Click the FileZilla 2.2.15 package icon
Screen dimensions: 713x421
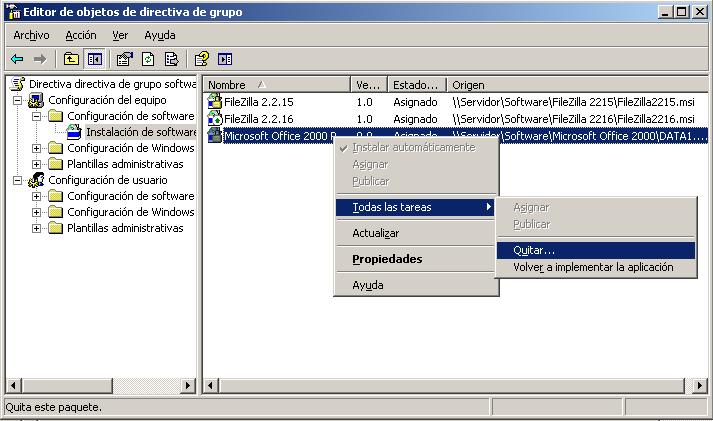pyautogui.click(x=214, y=102)
